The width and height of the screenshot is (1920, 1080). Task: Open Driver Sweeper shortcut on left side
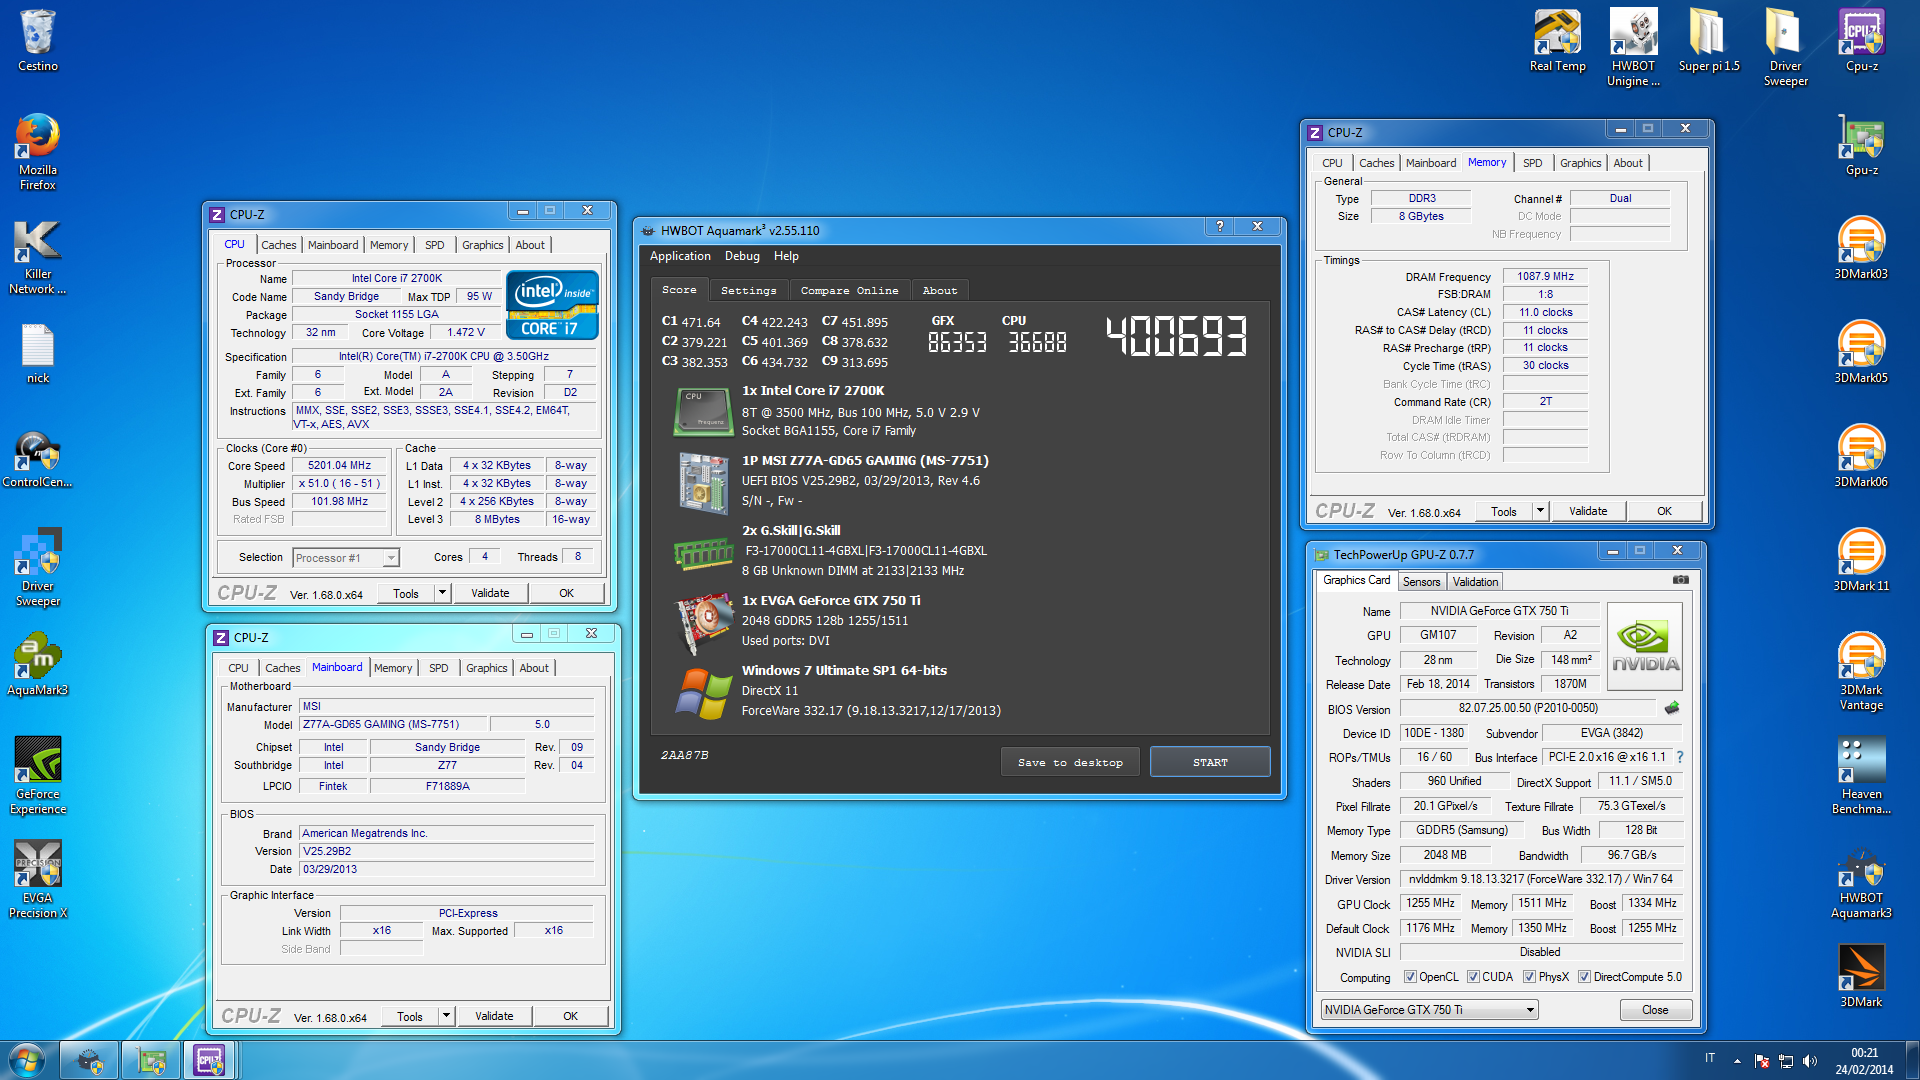[38, 567]
